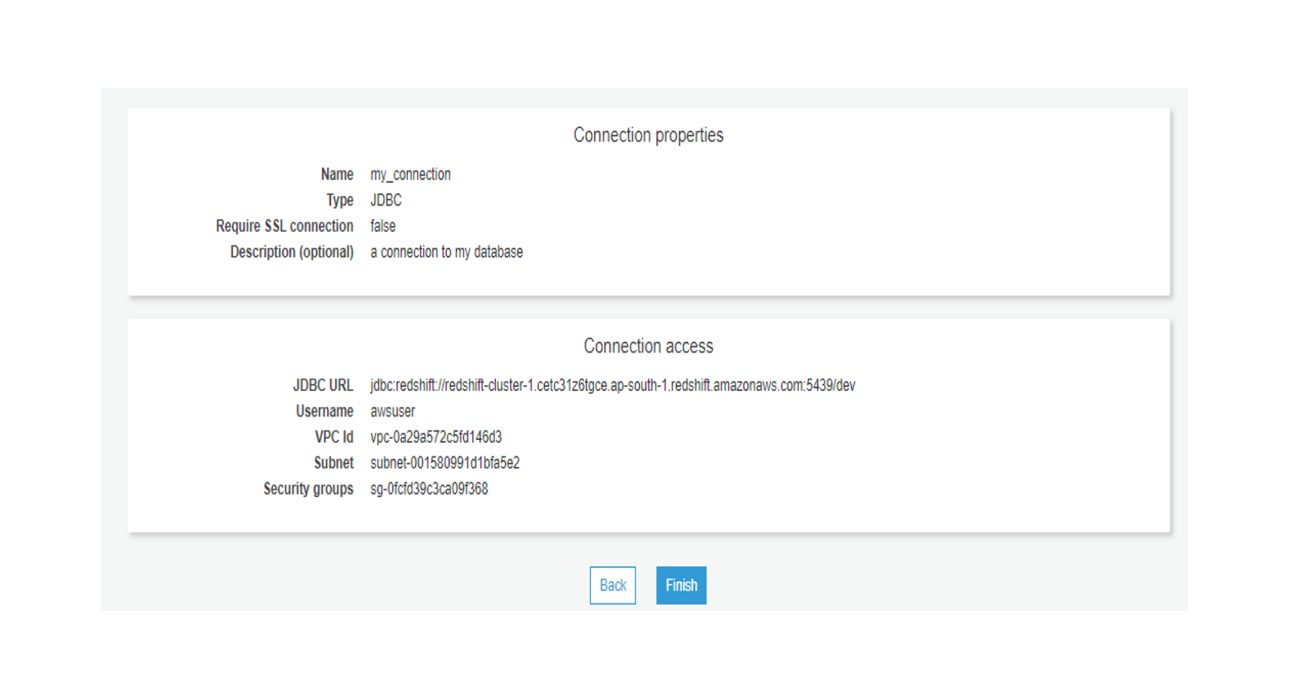Screen dimensions: 1290x698
Task: Click the Description (optional) label
Action: [292, 252]
